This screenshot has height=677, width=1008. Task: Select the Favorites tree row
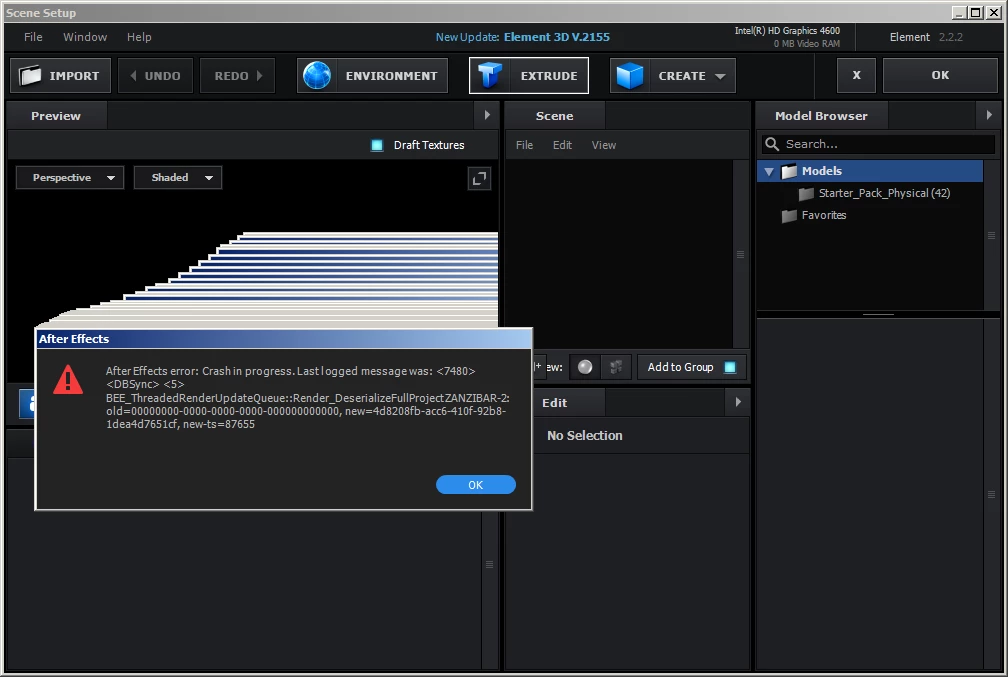(x=870, y=215)
